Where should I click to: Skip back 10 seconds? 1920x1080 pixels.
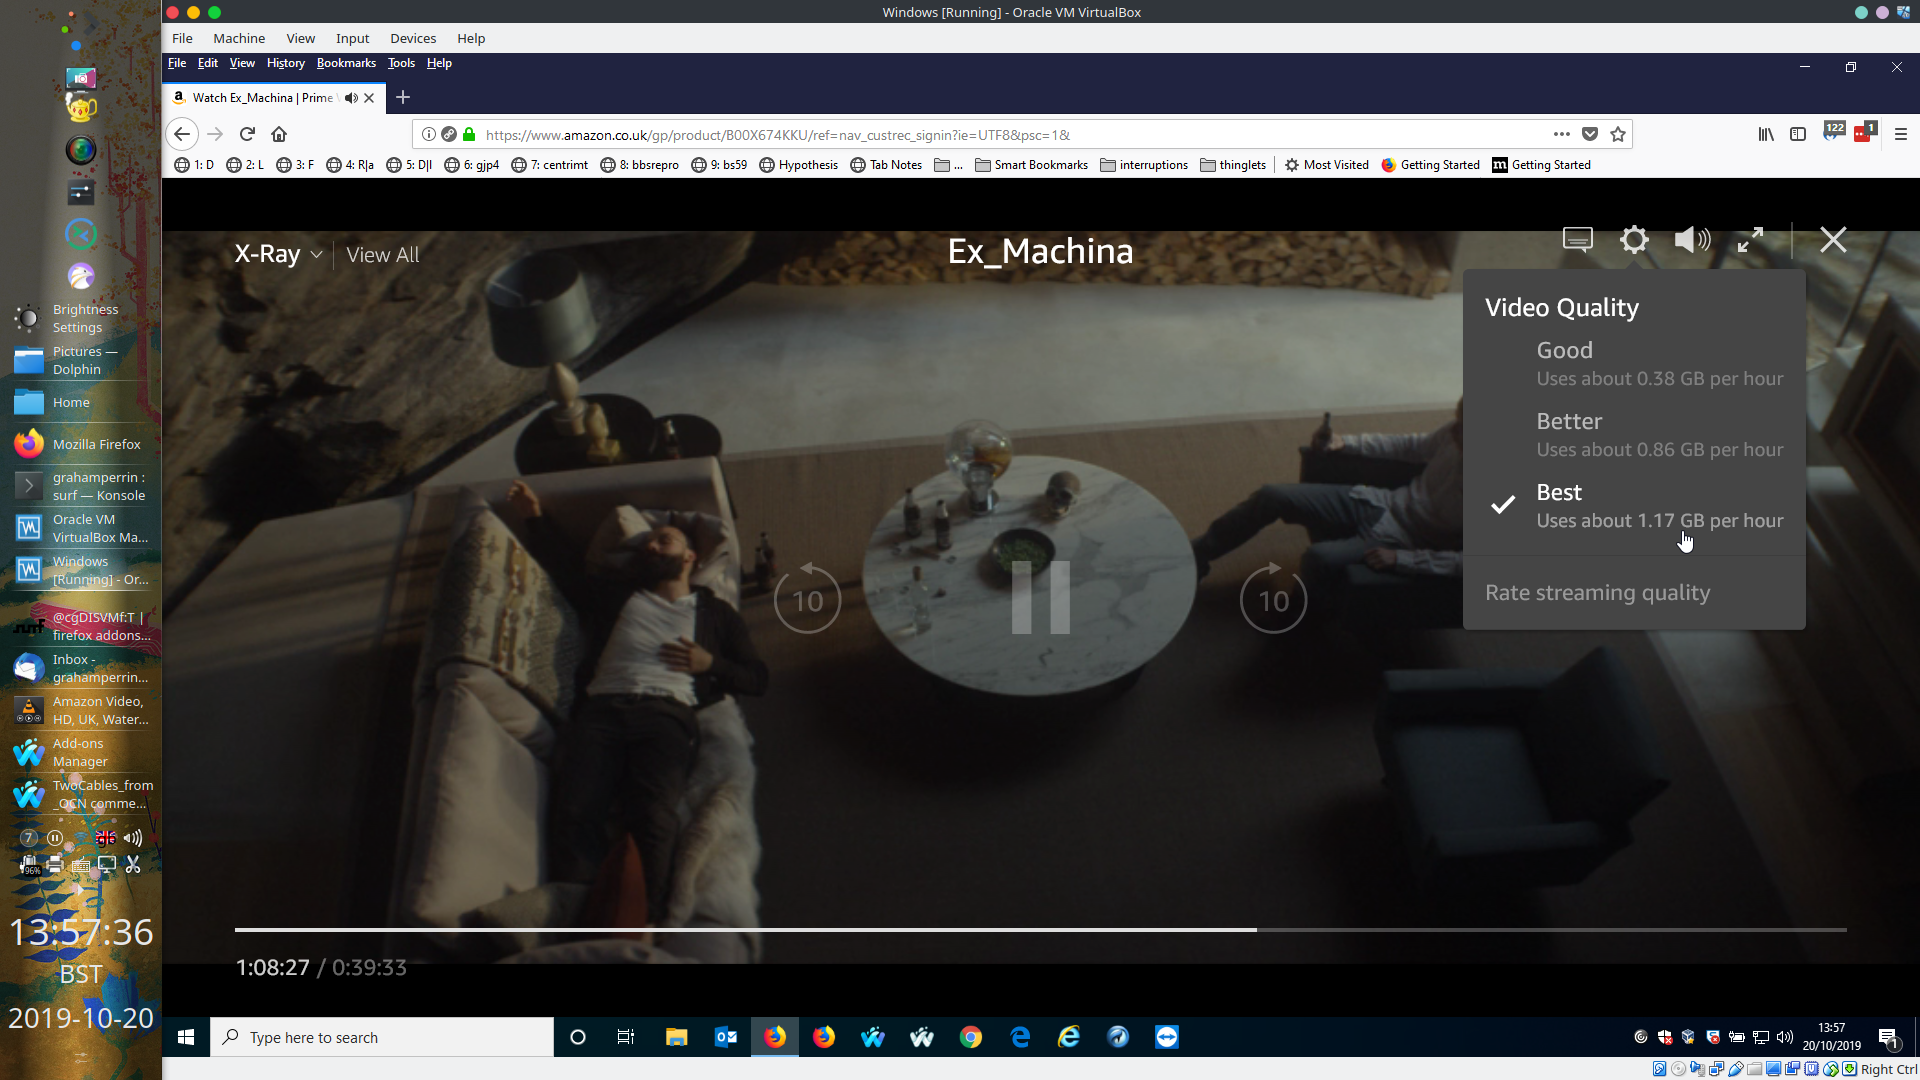click(x=807, y=600)
